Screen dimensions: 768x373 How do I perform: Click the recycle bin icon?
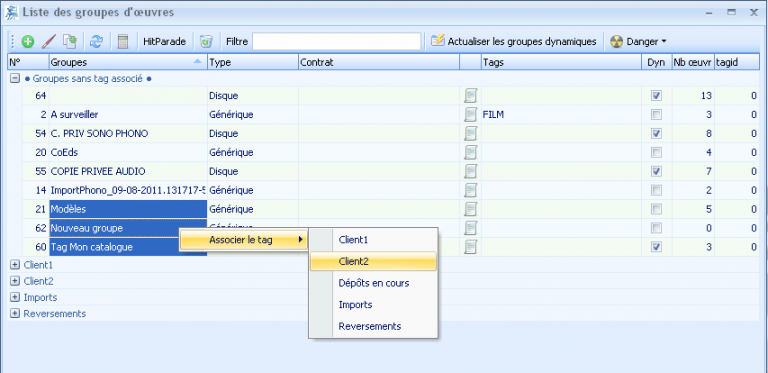tap(206, 42)
